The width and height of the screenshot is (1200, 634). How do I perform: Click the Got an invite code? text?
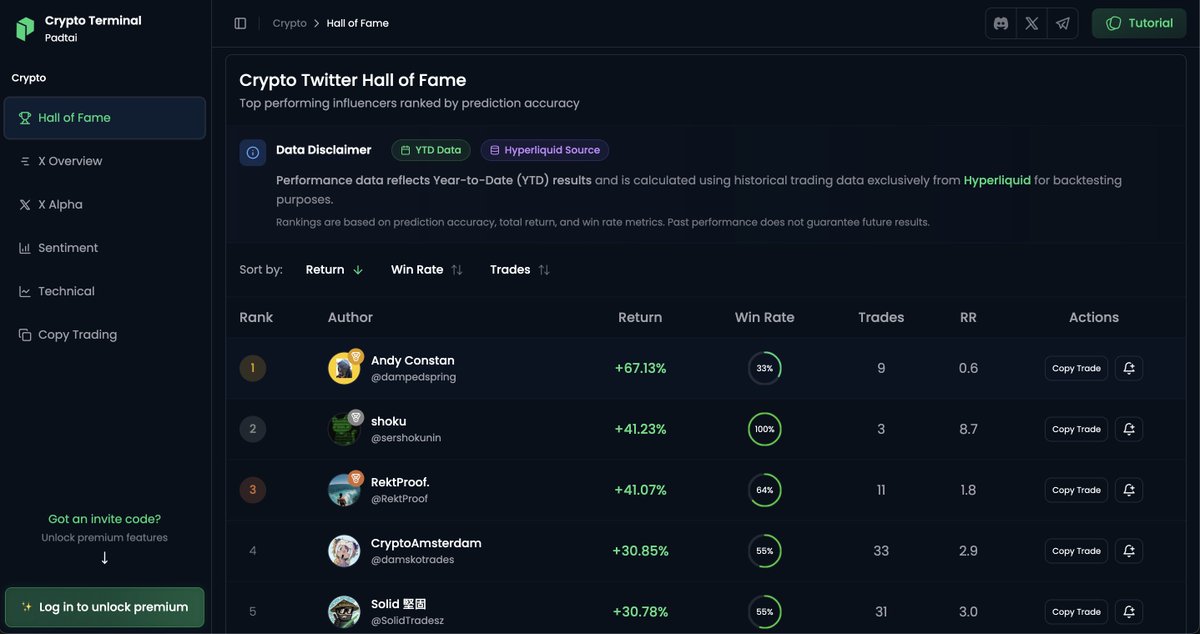coord(104,519)
